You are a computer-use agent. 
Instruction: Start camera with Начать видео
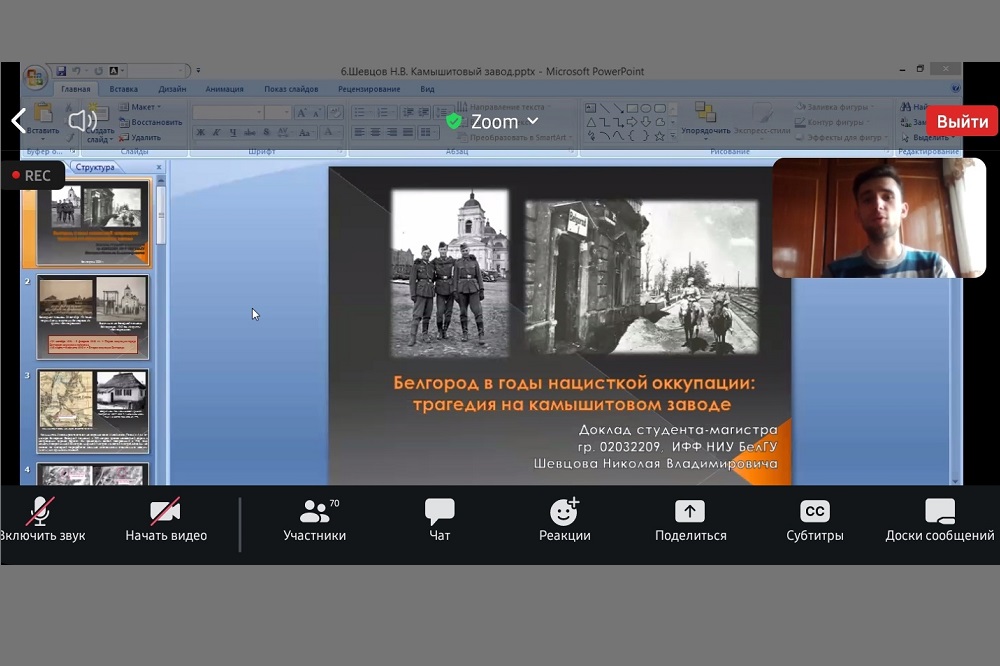point(165,512)
